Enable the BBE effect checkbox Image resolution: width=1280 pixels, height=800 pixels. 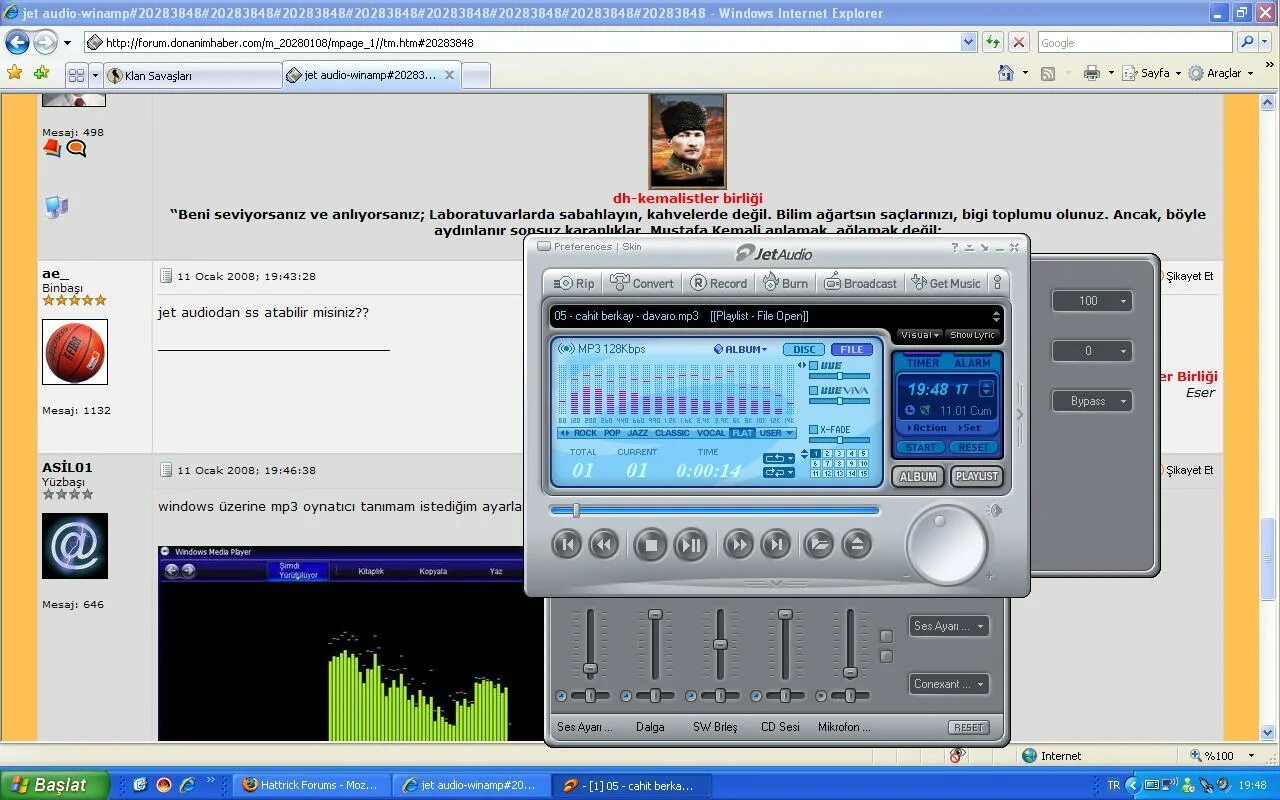814,366
